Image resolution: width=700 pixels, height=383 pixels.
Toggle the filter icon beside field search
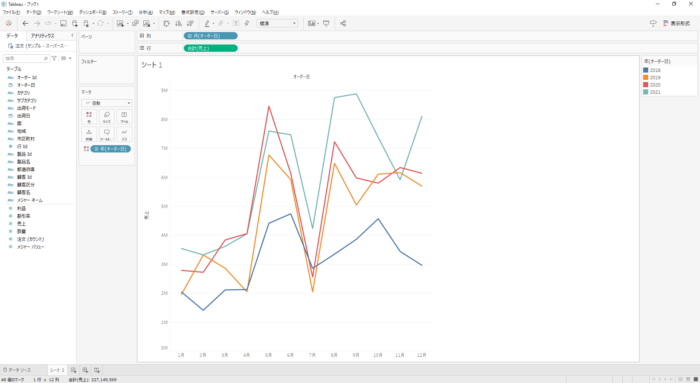pos(54,58)
